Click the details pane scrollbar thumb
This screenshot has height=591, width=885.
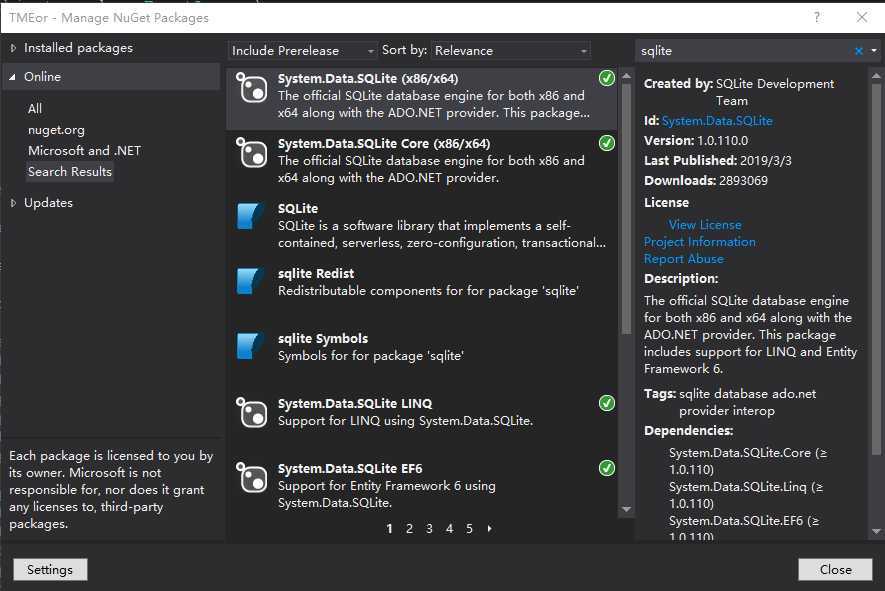[x=877, y=269]
